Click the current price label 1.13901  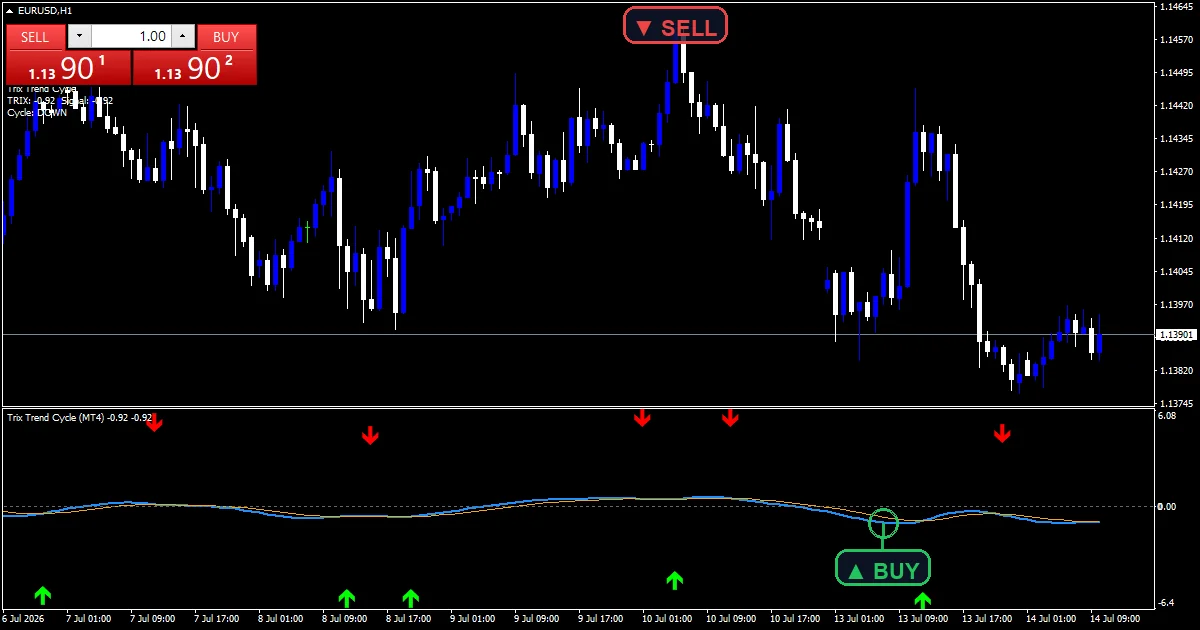pyautogui.click(x=1176, y=335)
